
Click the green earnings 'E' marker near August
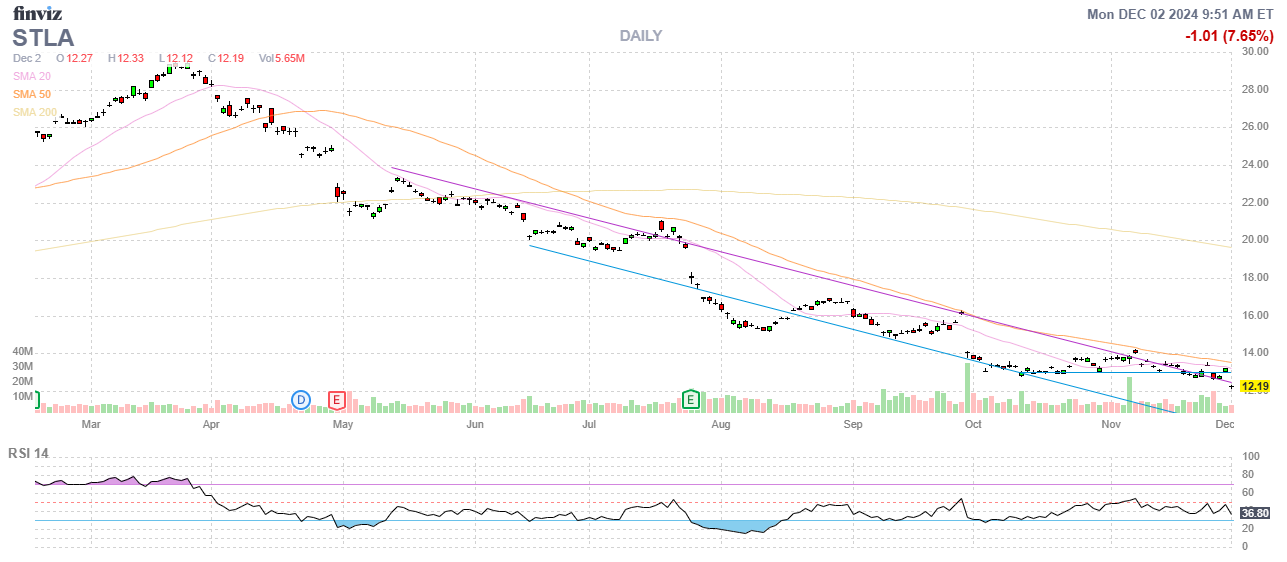[690, 400]
